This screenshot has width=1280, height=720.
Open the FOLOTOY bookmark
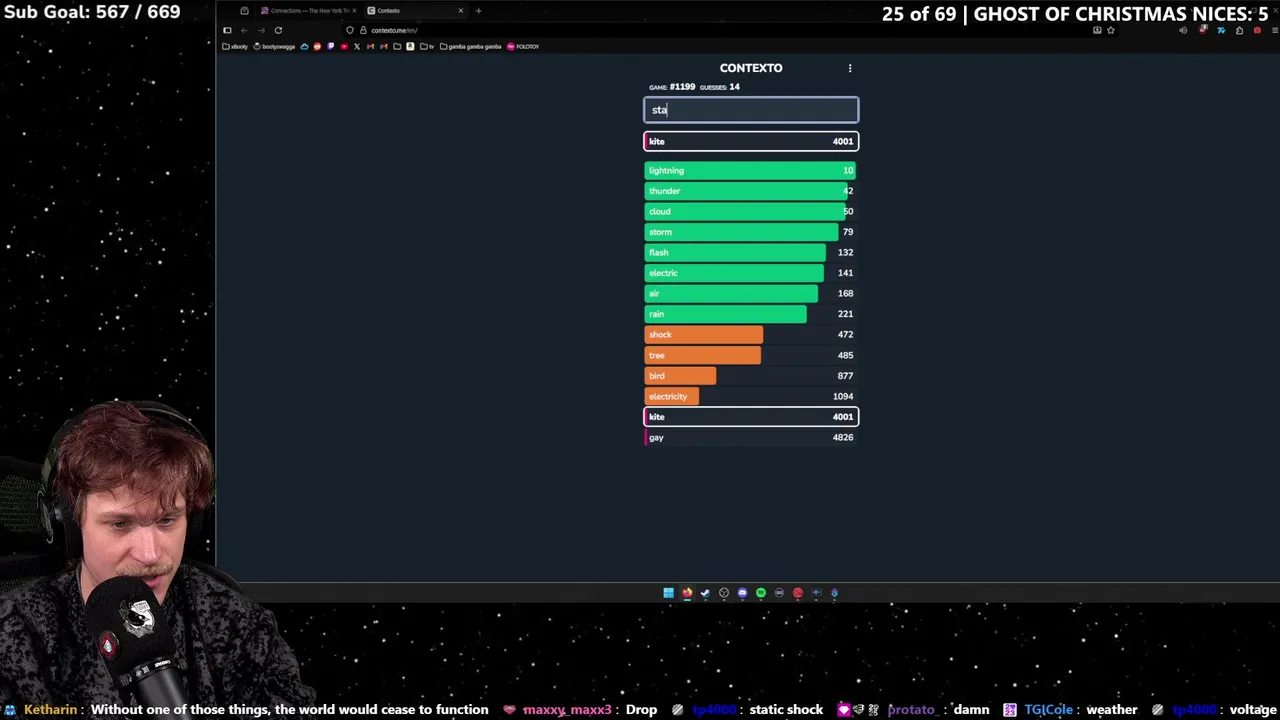(523, 46)
